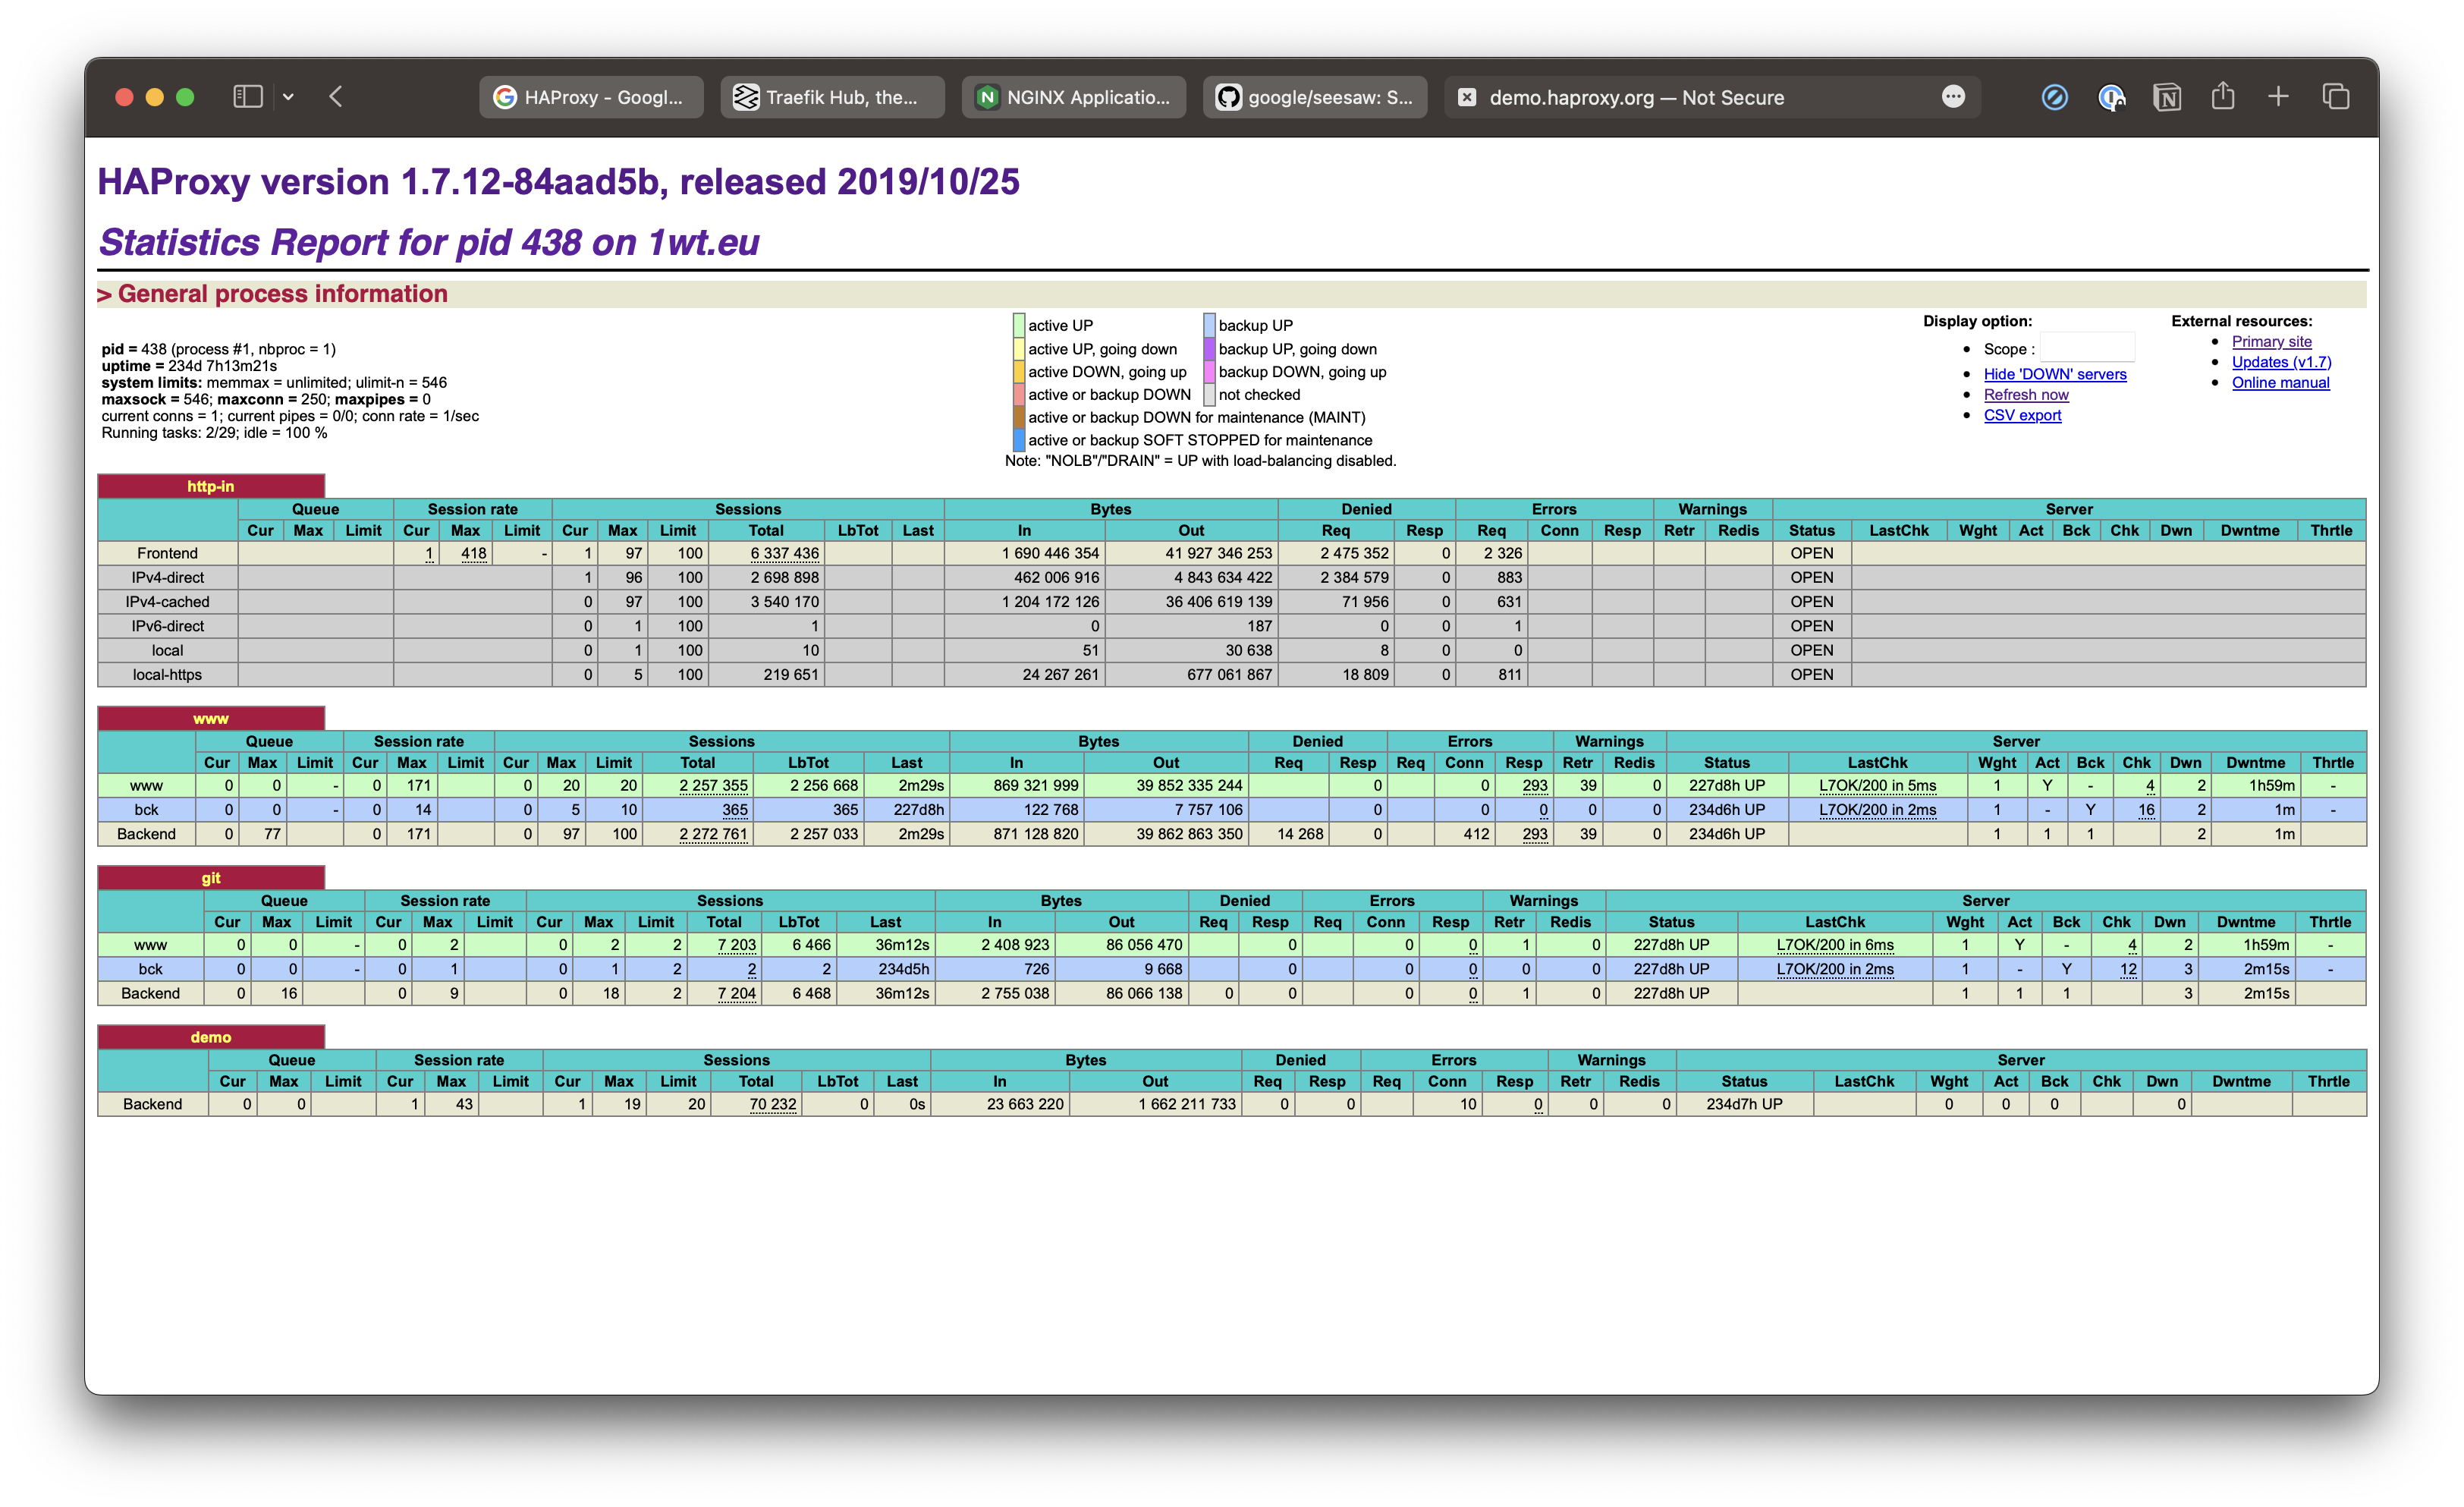Click the backup UP legend color swatch
The height and width of the screenshot is (1507, 2464).
coord(1209,325)
